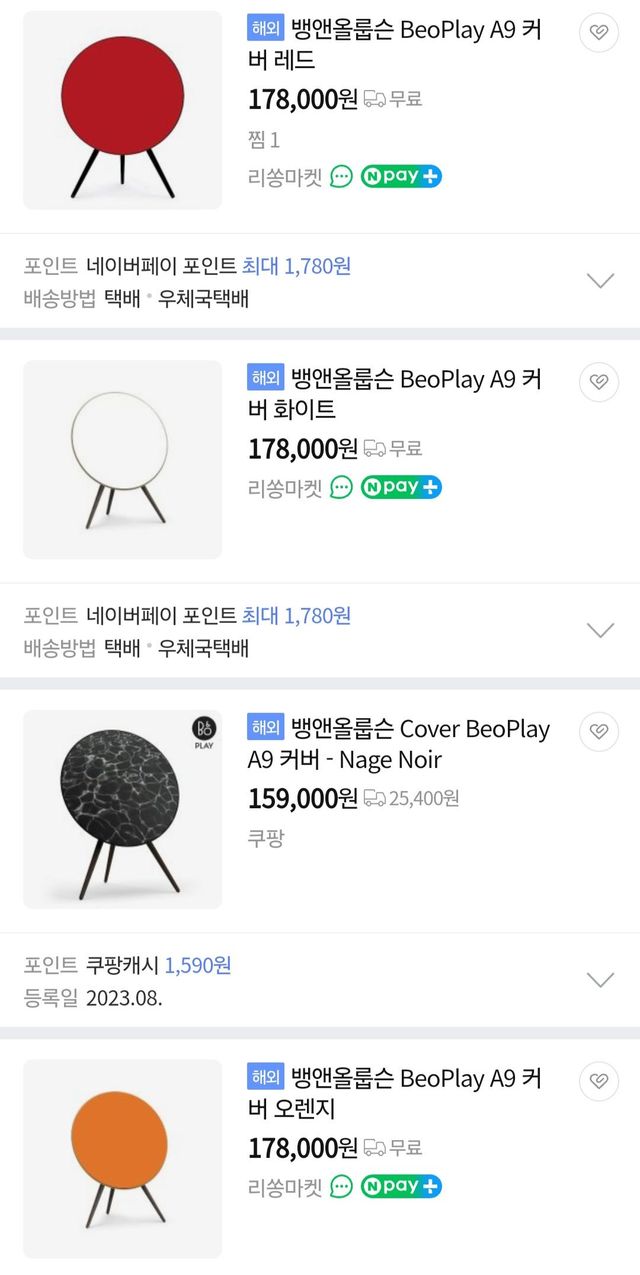Toggle wishlist heart for orange BeoPlay A9 cover
This screenshot has height=1275, width=640.
tap(599, 1081)
